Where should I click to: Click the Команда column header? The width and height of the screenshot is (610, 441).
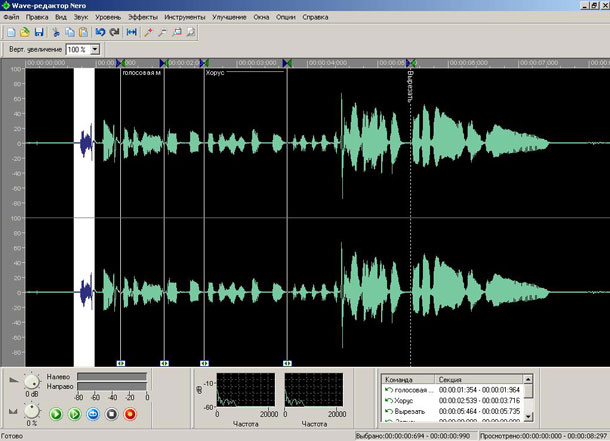408,380
